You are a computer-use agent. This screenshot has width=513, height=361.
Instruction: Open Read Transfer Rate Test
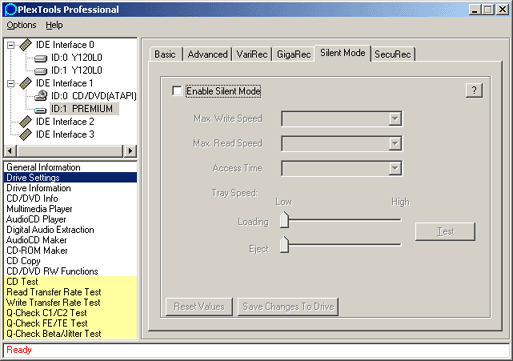(70, 292)
